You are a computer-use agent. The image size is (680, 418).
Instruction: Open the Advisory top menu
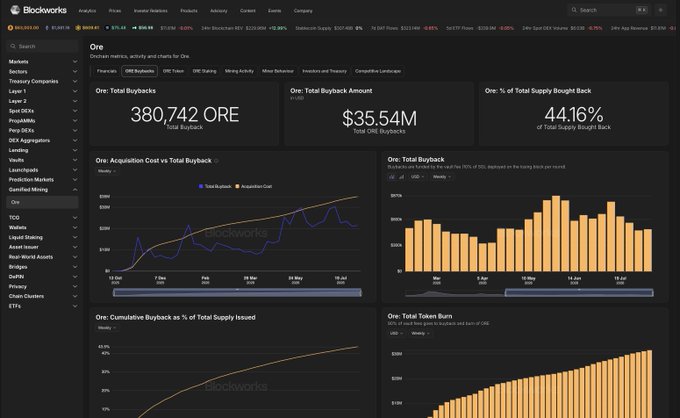tap(219, 10)
